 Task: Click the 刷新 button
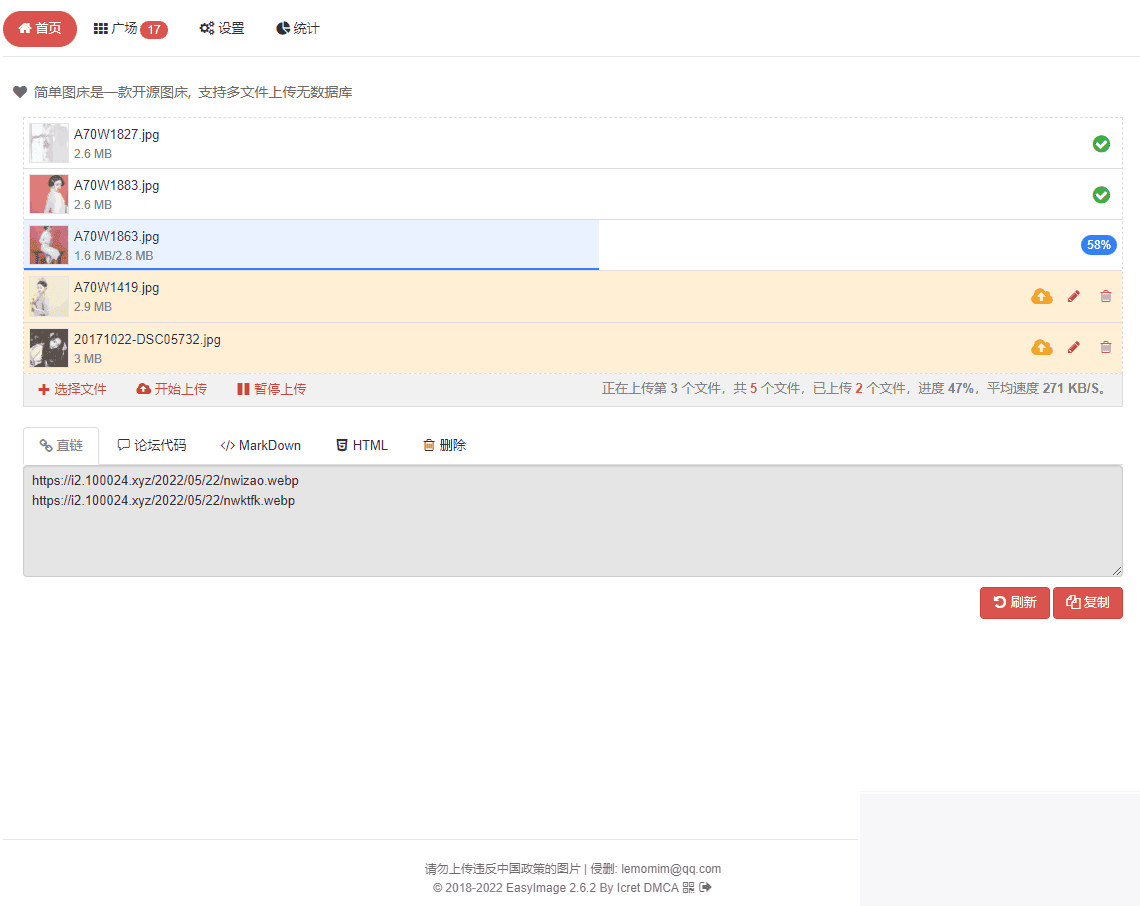coord(1014,602)
